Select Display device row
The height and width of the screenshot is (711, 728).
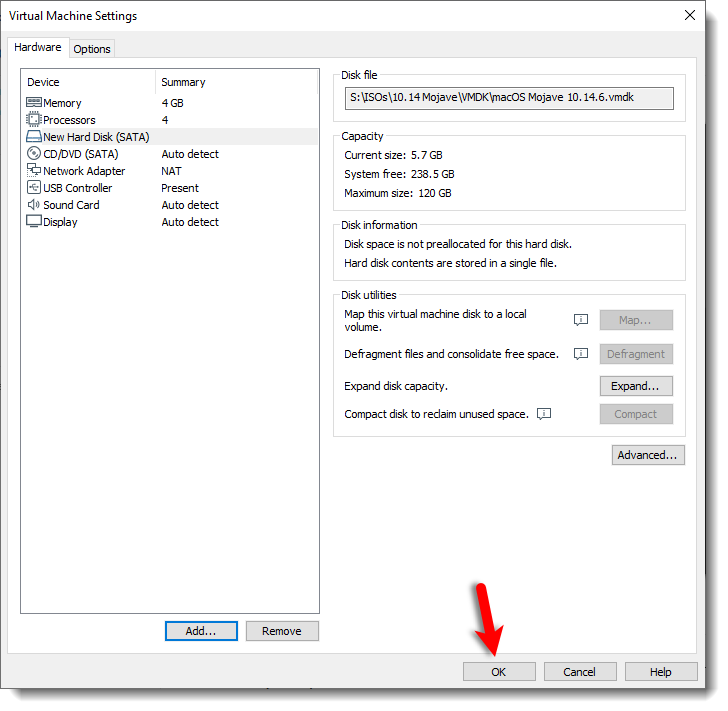[171, 222]
